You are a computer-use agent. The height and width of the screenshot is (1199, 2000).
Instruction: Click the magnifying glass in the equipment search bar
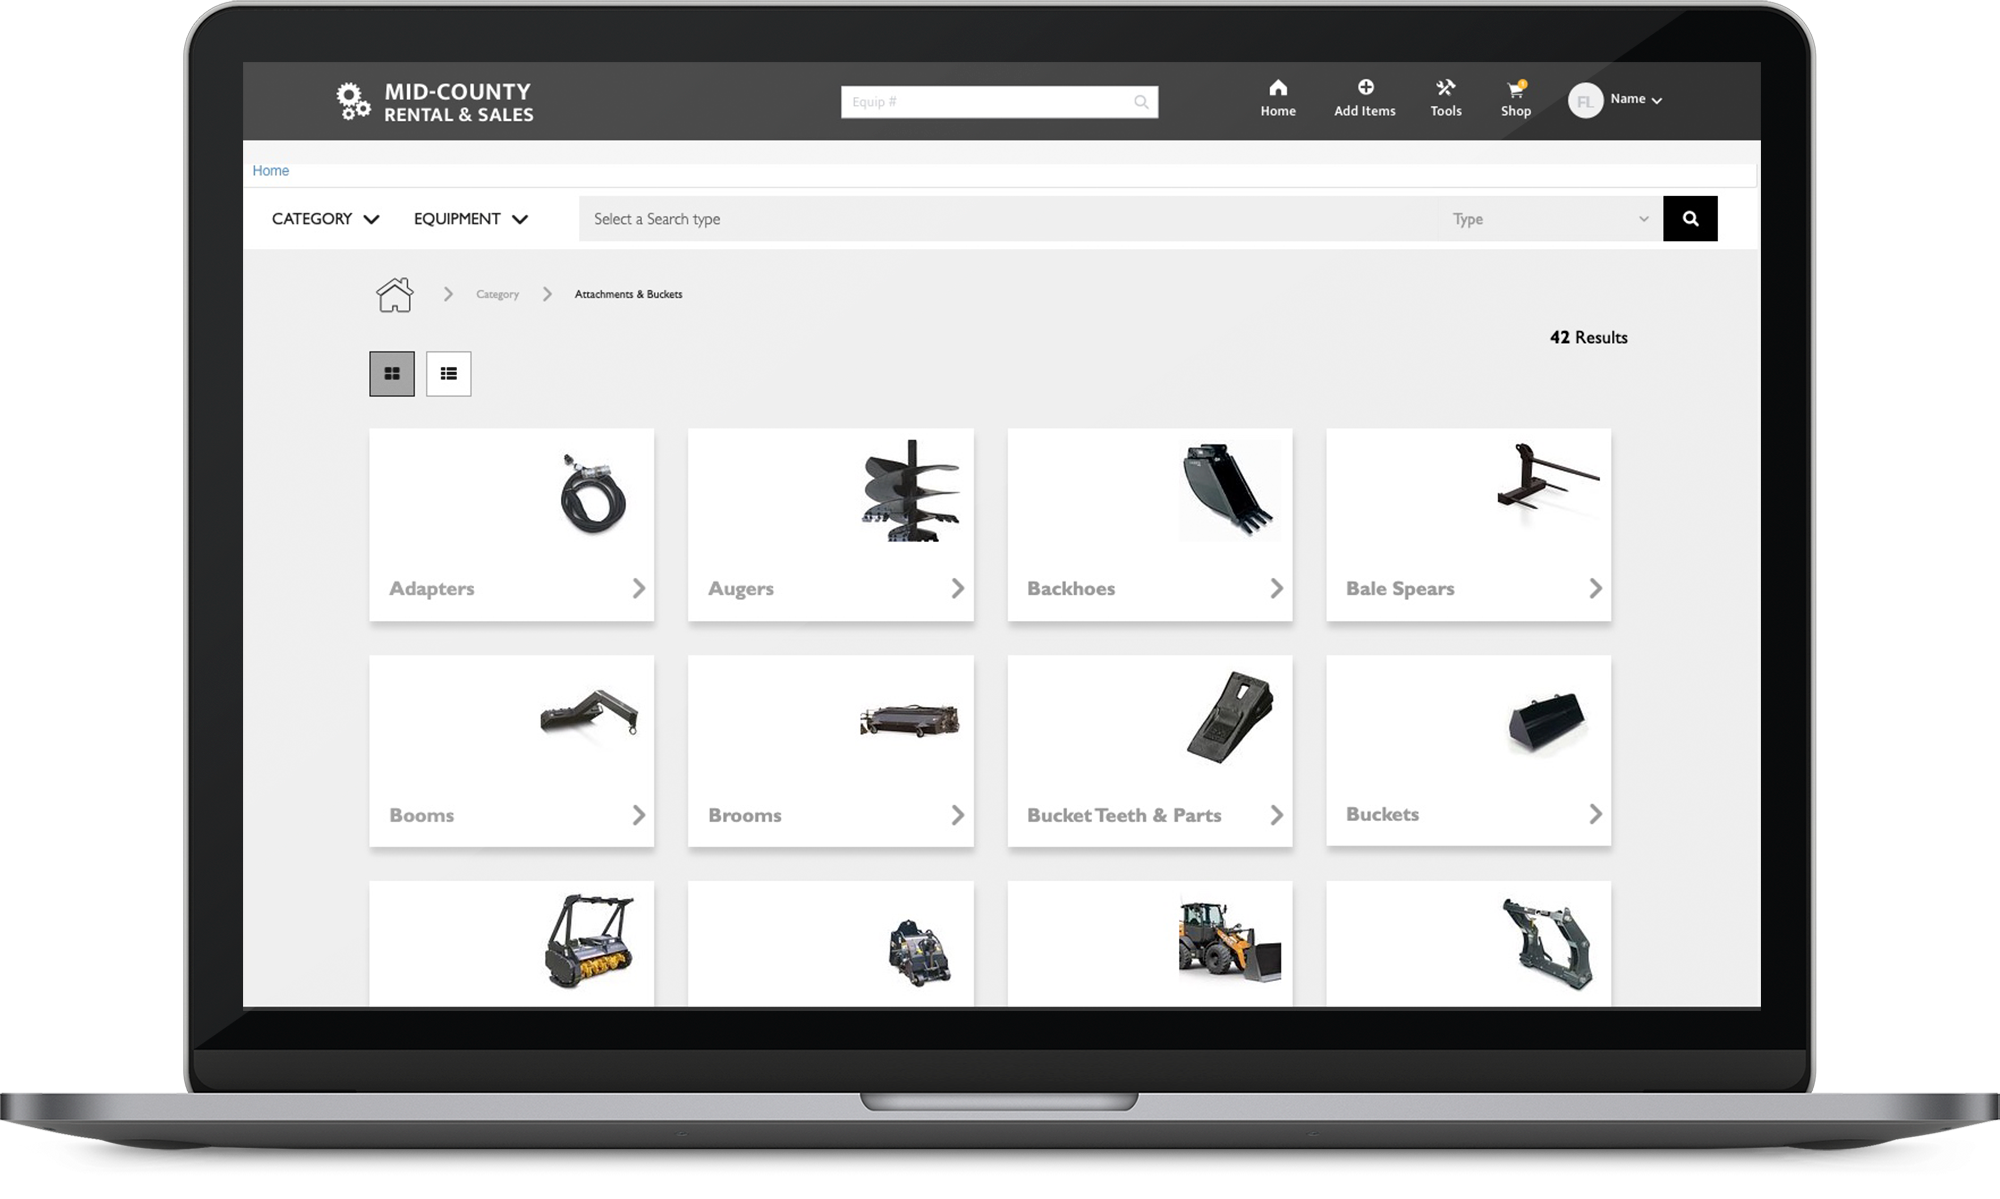[x=1140, y=101]
